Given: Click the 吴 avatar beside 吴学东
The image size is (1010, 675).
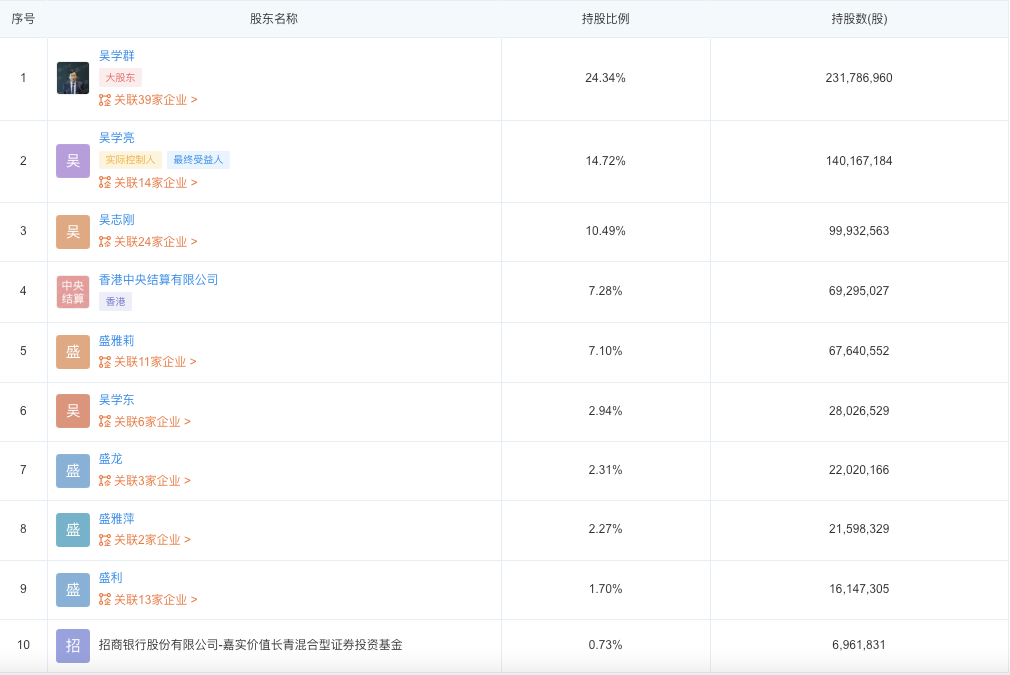Looking at the screenshot, I should pyautogui.click(x=73, y=411).
